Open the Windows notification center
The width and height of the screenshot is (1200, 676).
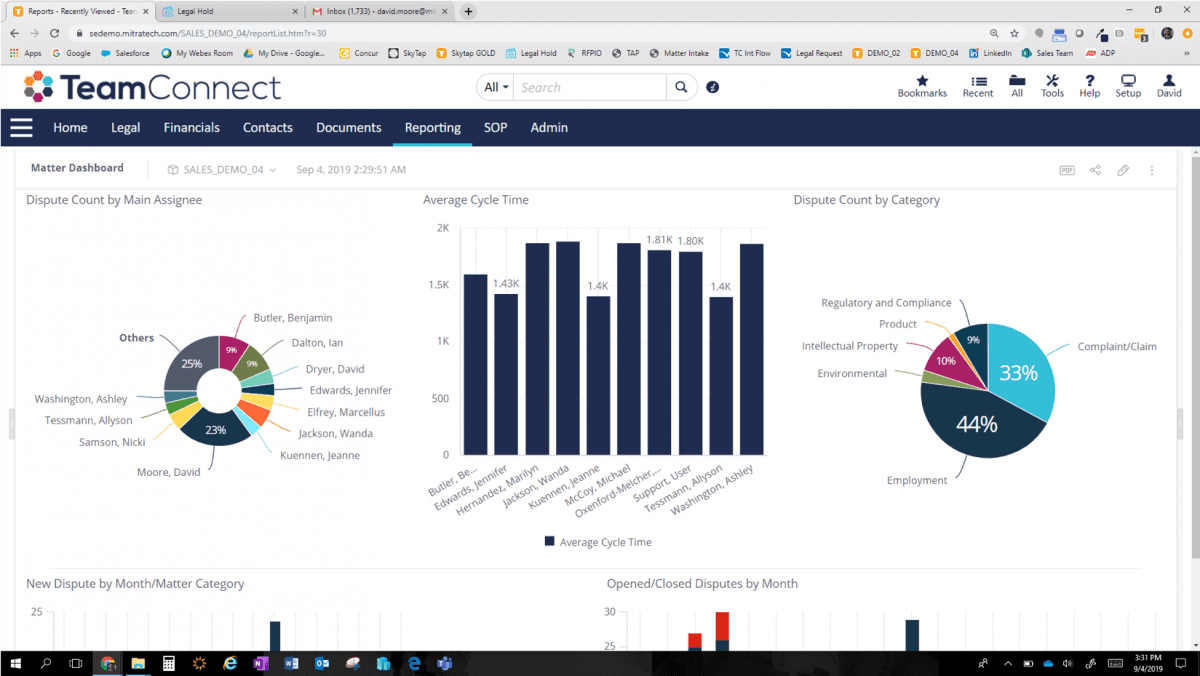coord(1181,663)
